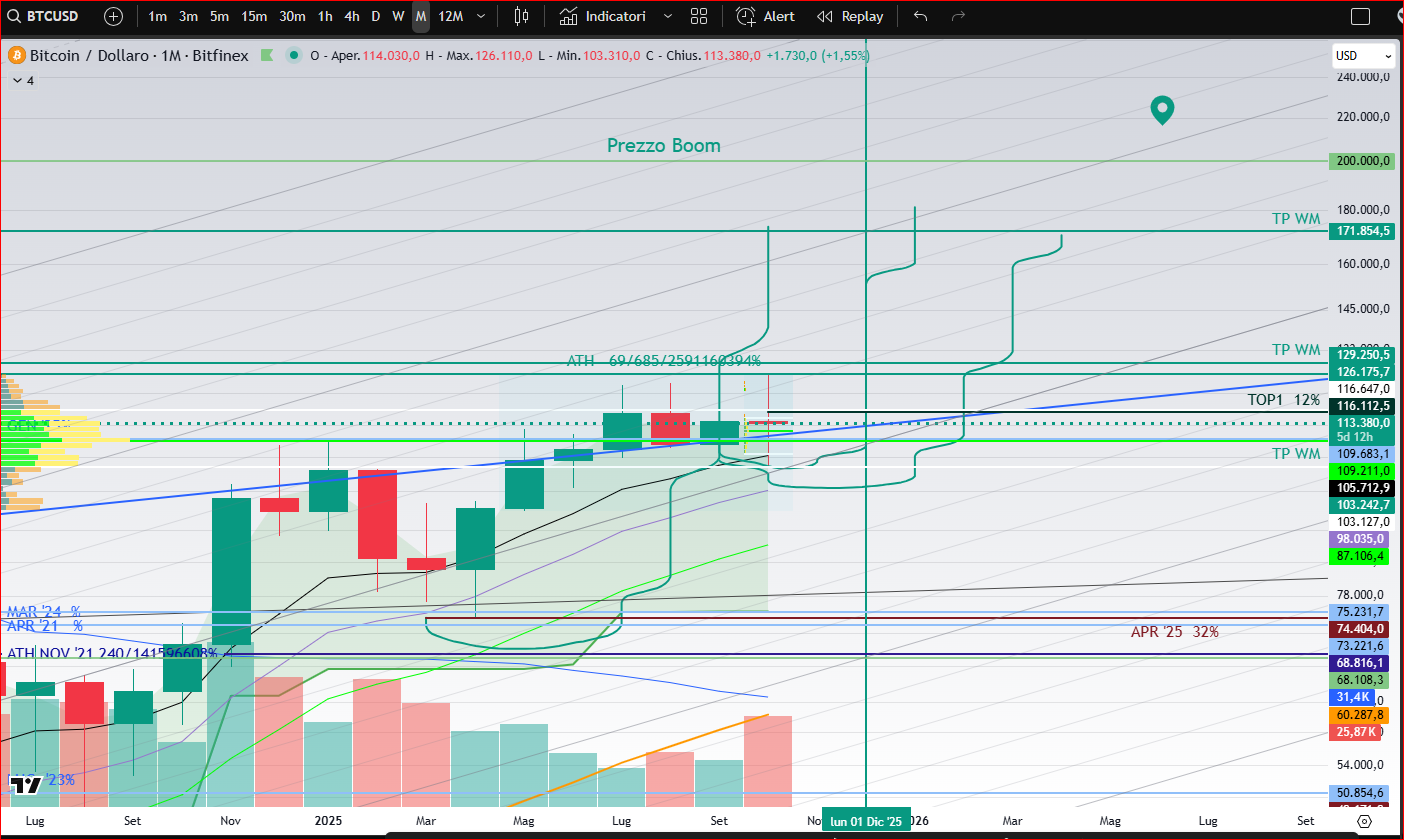The width and height of the screenshot is (1404, 840).
Task: Open chart settings gear on time axis
Action: pos(1364,821)
